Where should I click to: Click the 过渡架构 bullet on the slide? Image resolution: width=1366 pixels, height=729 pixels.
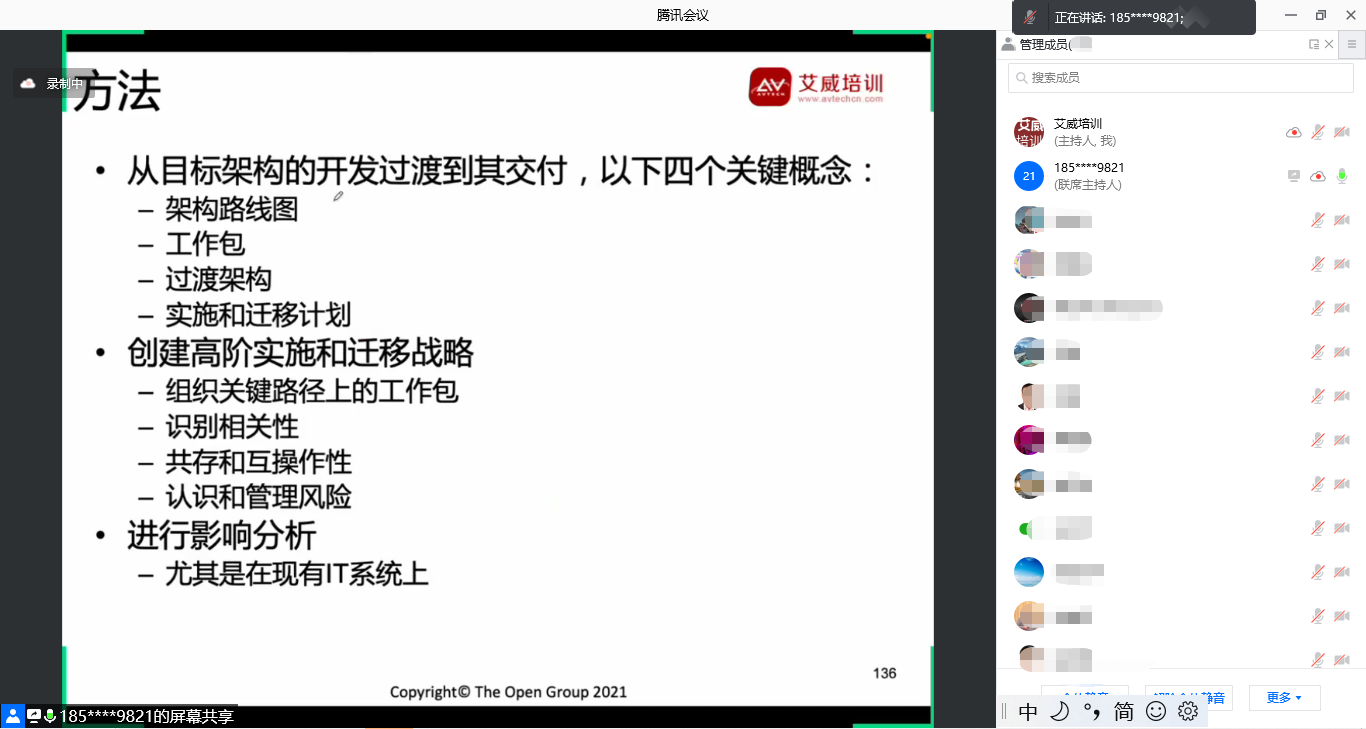click(218, 279)
